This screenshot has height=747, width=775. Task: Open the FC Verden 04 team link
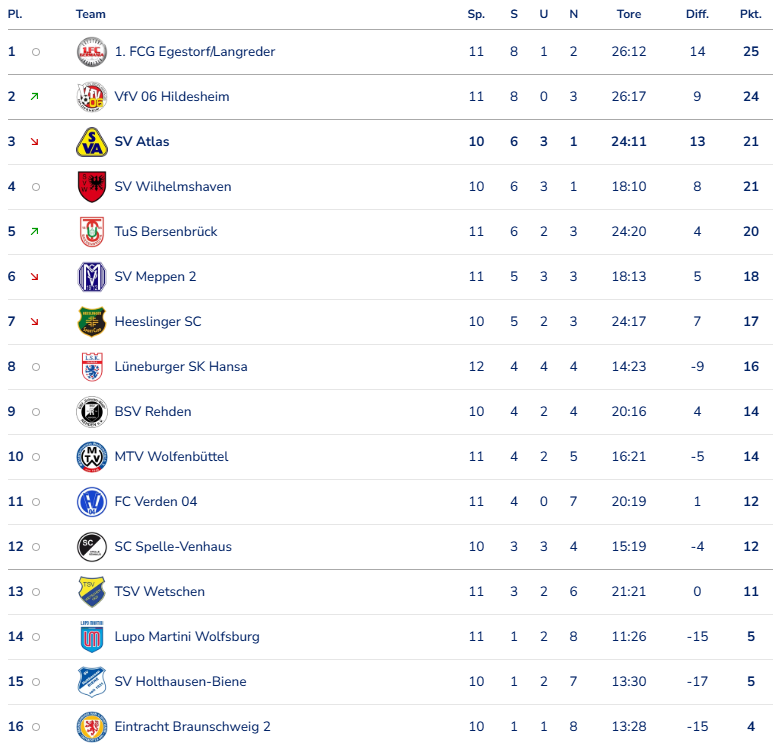point(155,502)
